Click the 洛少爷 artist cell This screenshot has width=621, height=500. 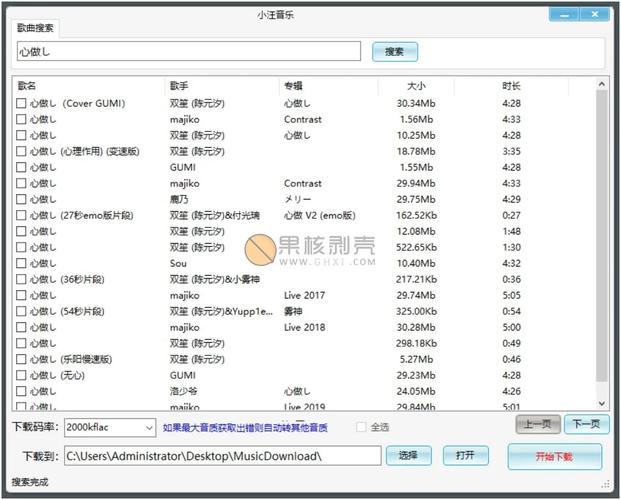click(183, 391)
